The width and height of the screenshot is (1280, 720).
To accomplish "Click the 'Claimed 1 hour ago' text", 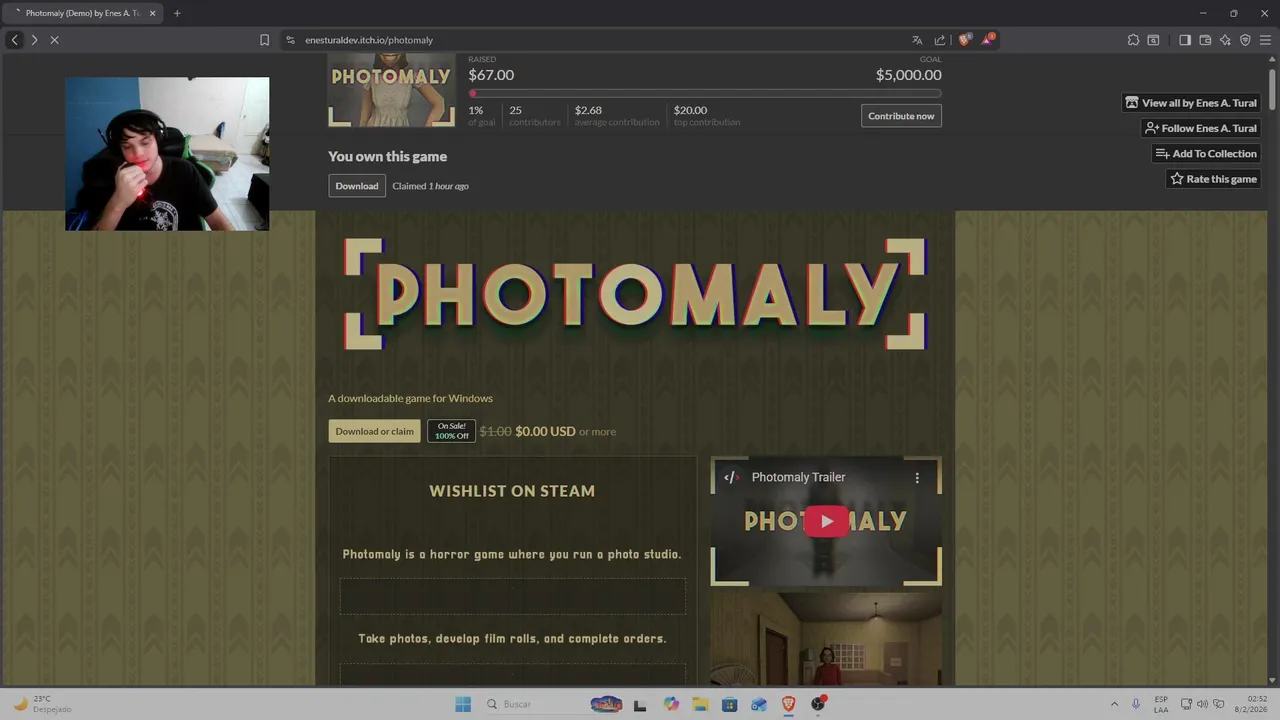I will [430, 186].
